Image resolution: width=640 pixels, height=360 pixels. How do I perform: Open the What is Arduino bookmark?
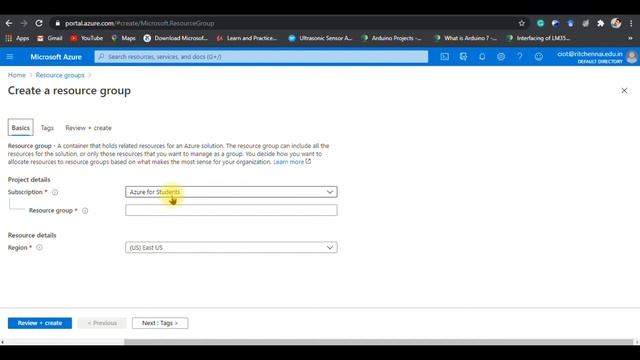[x=465, y=38]
